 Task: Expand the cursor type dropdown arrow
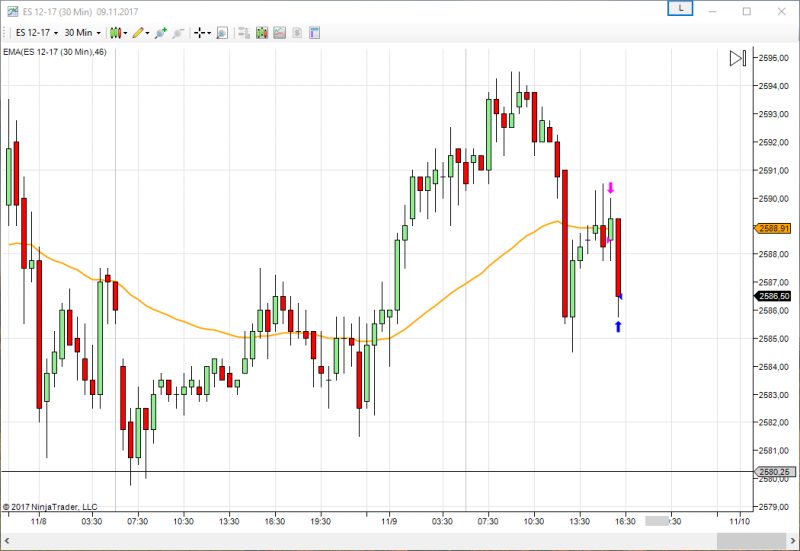click(209, 33)
